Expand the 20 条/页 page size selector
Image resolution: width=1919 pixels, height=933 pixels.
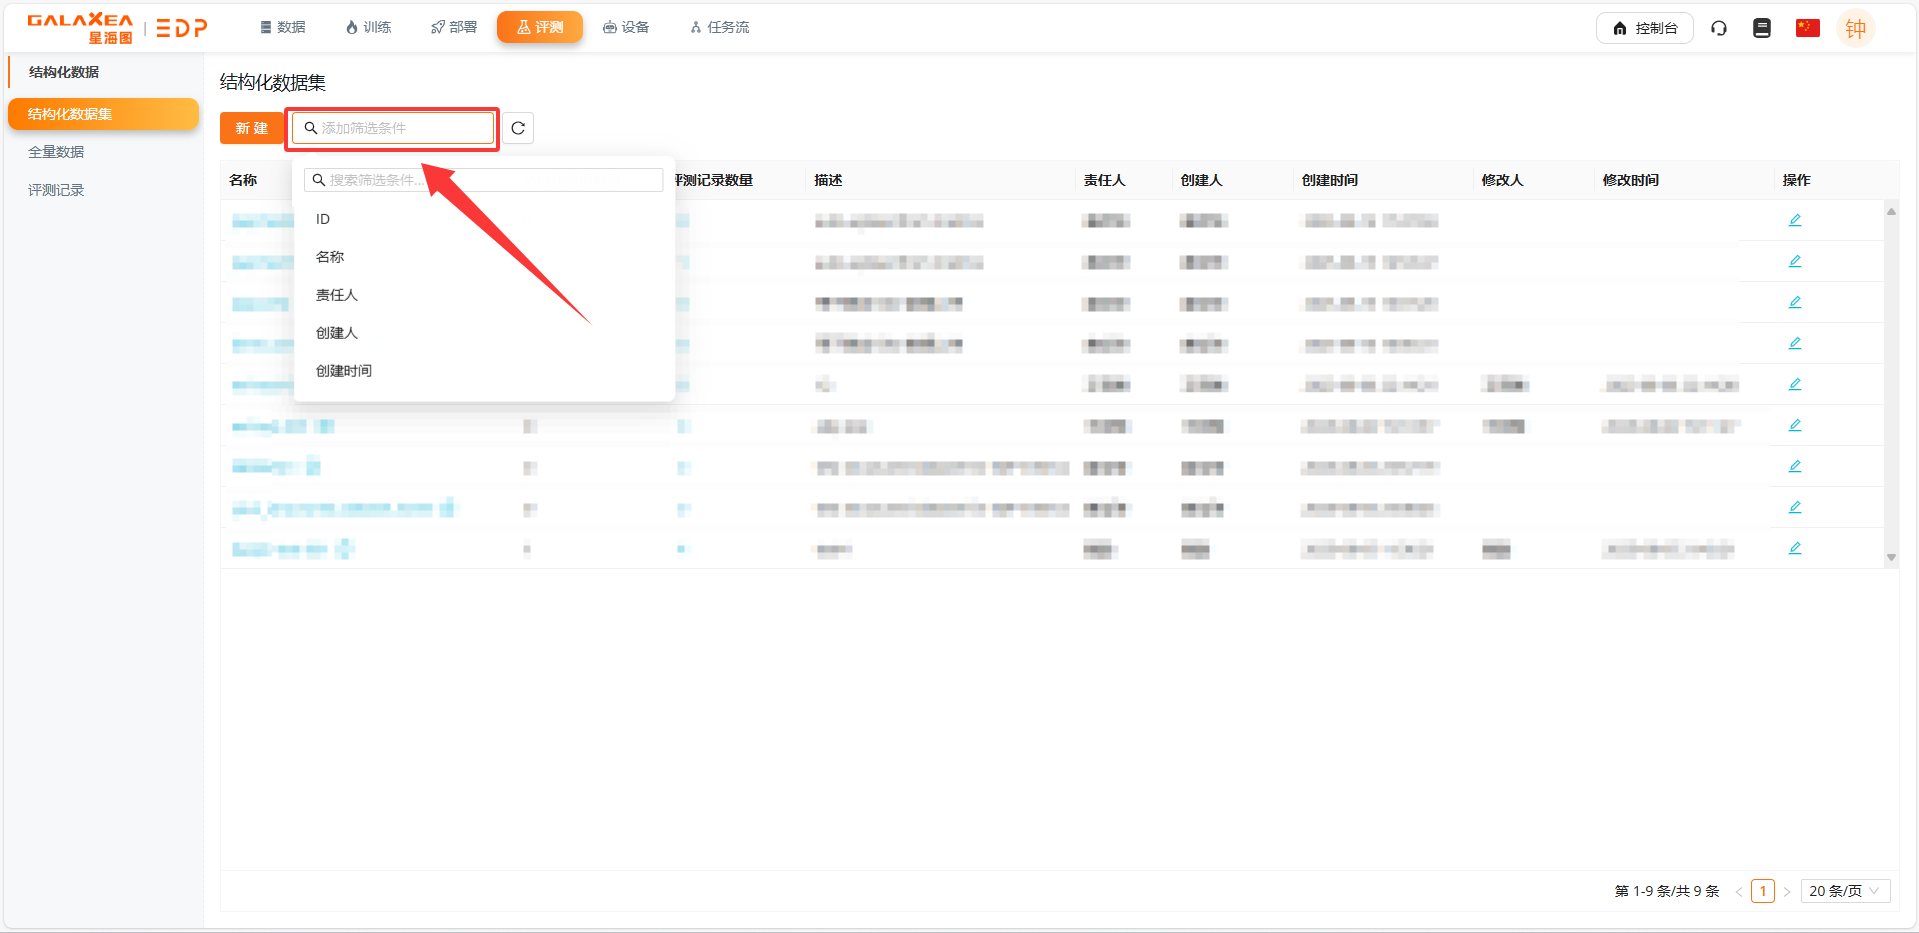[x=1844, y=891]
